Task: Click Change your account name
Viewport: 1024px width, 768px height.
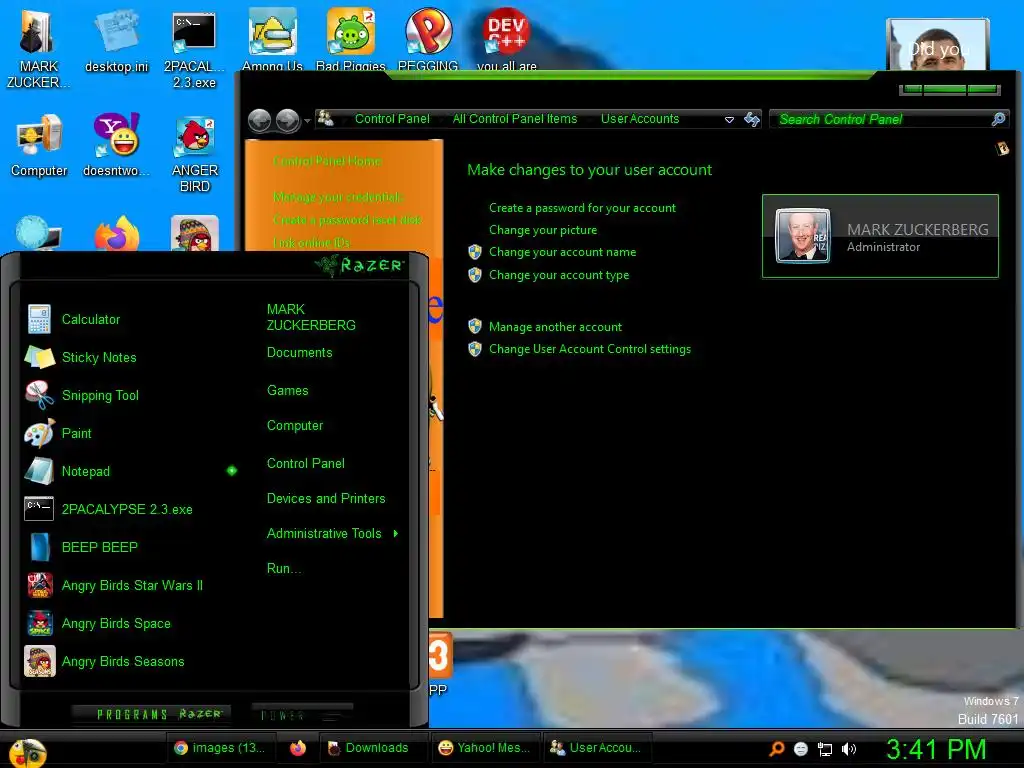Action: [562, 252]
